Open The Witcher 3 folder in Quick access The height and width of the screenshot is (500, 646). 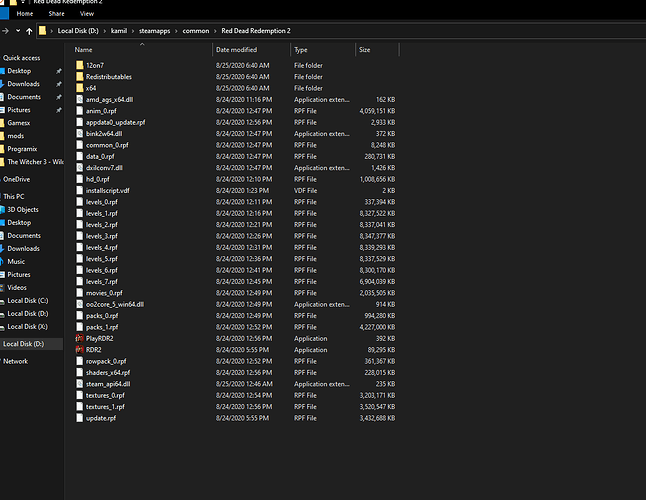tap(35, 162)
